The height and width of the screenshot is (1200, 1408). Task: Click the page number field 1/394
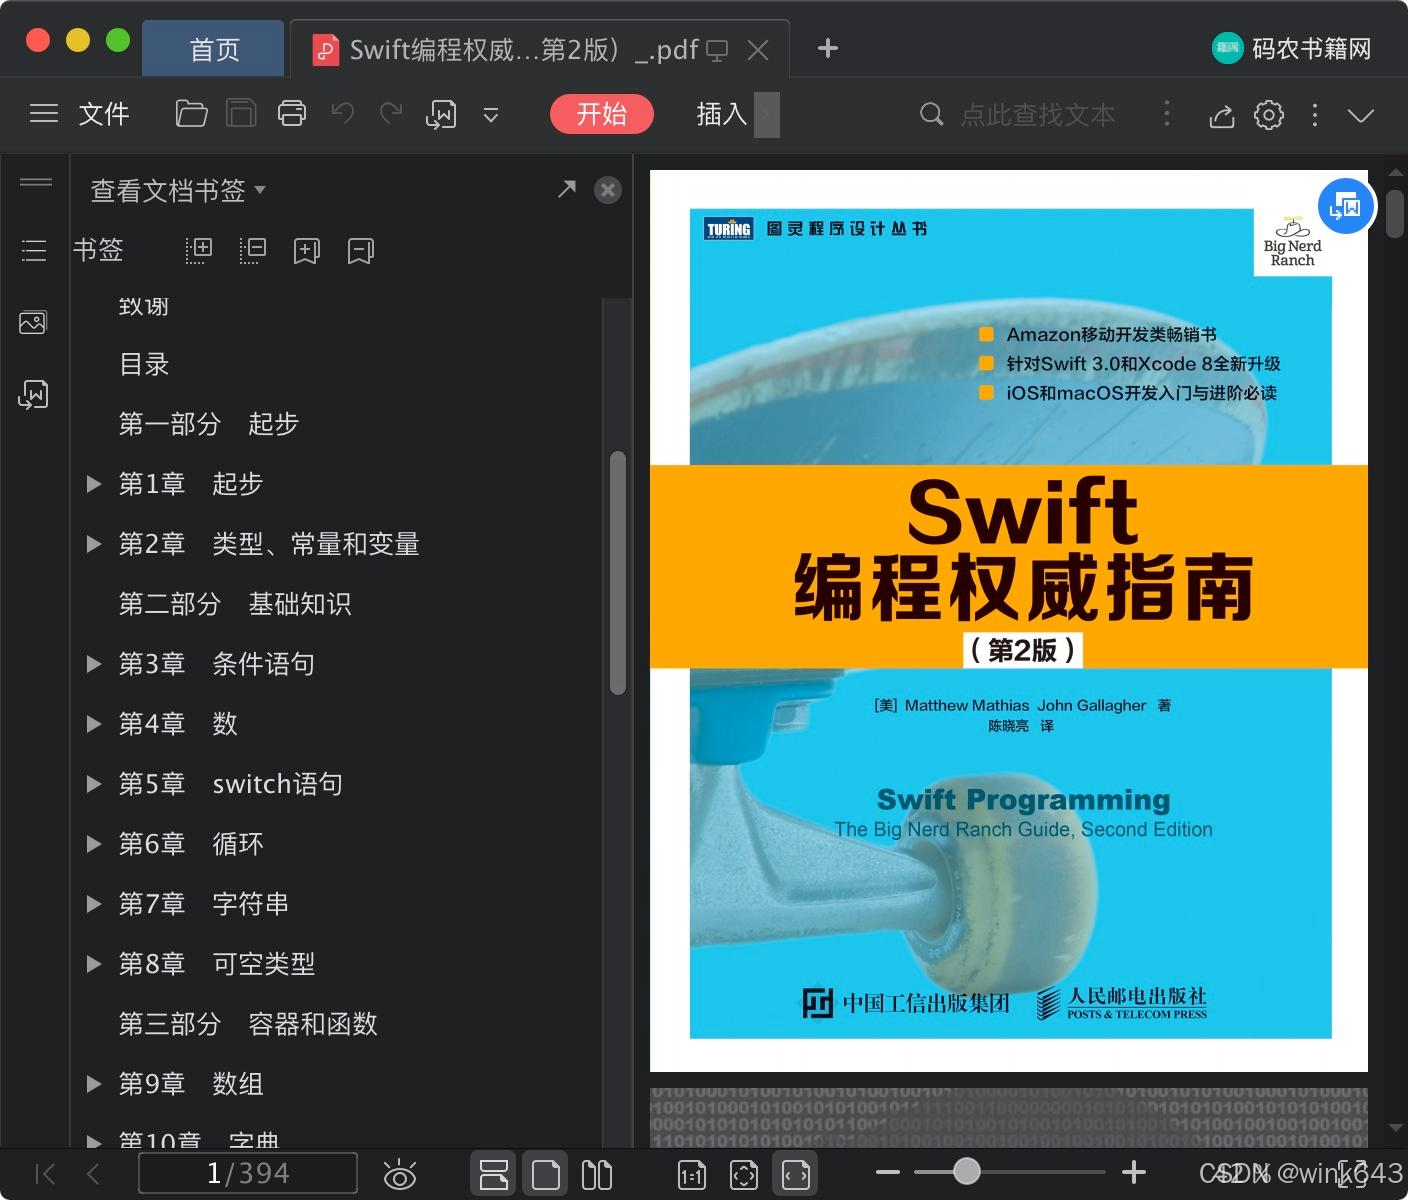(x=248, y=1173)
